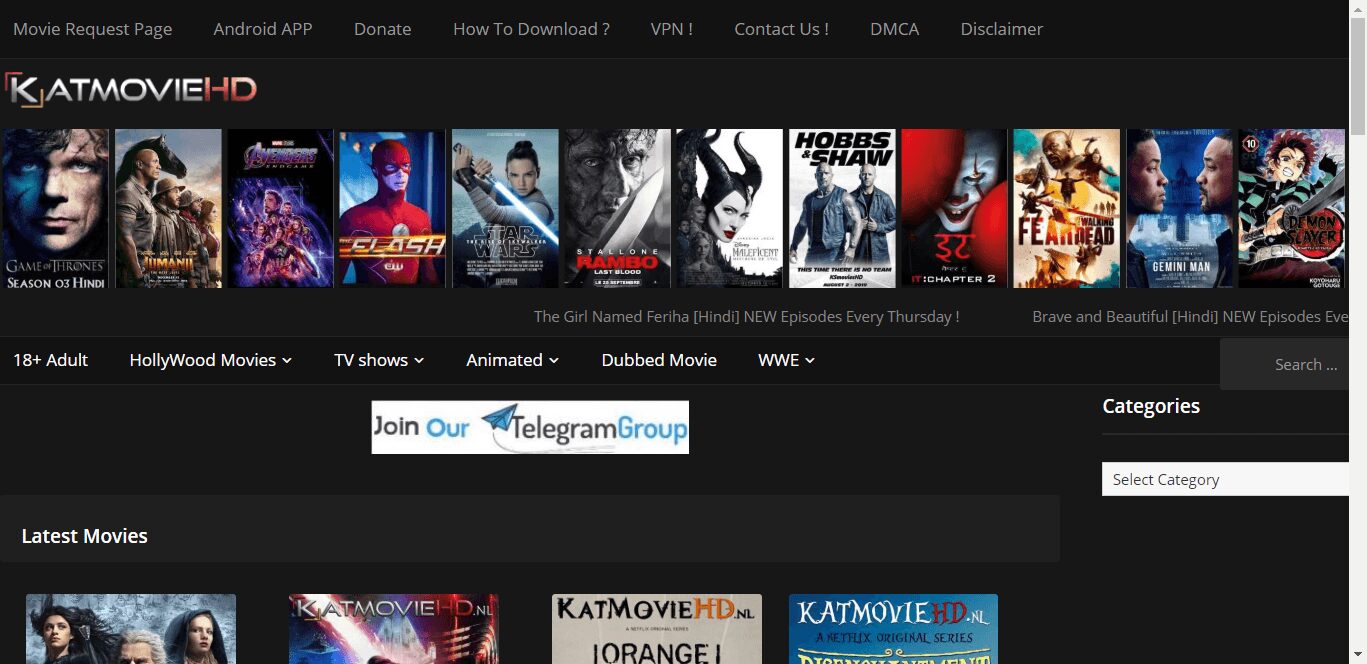Click the Latest Movies heading
The image size is (1367, 664).
84,536
